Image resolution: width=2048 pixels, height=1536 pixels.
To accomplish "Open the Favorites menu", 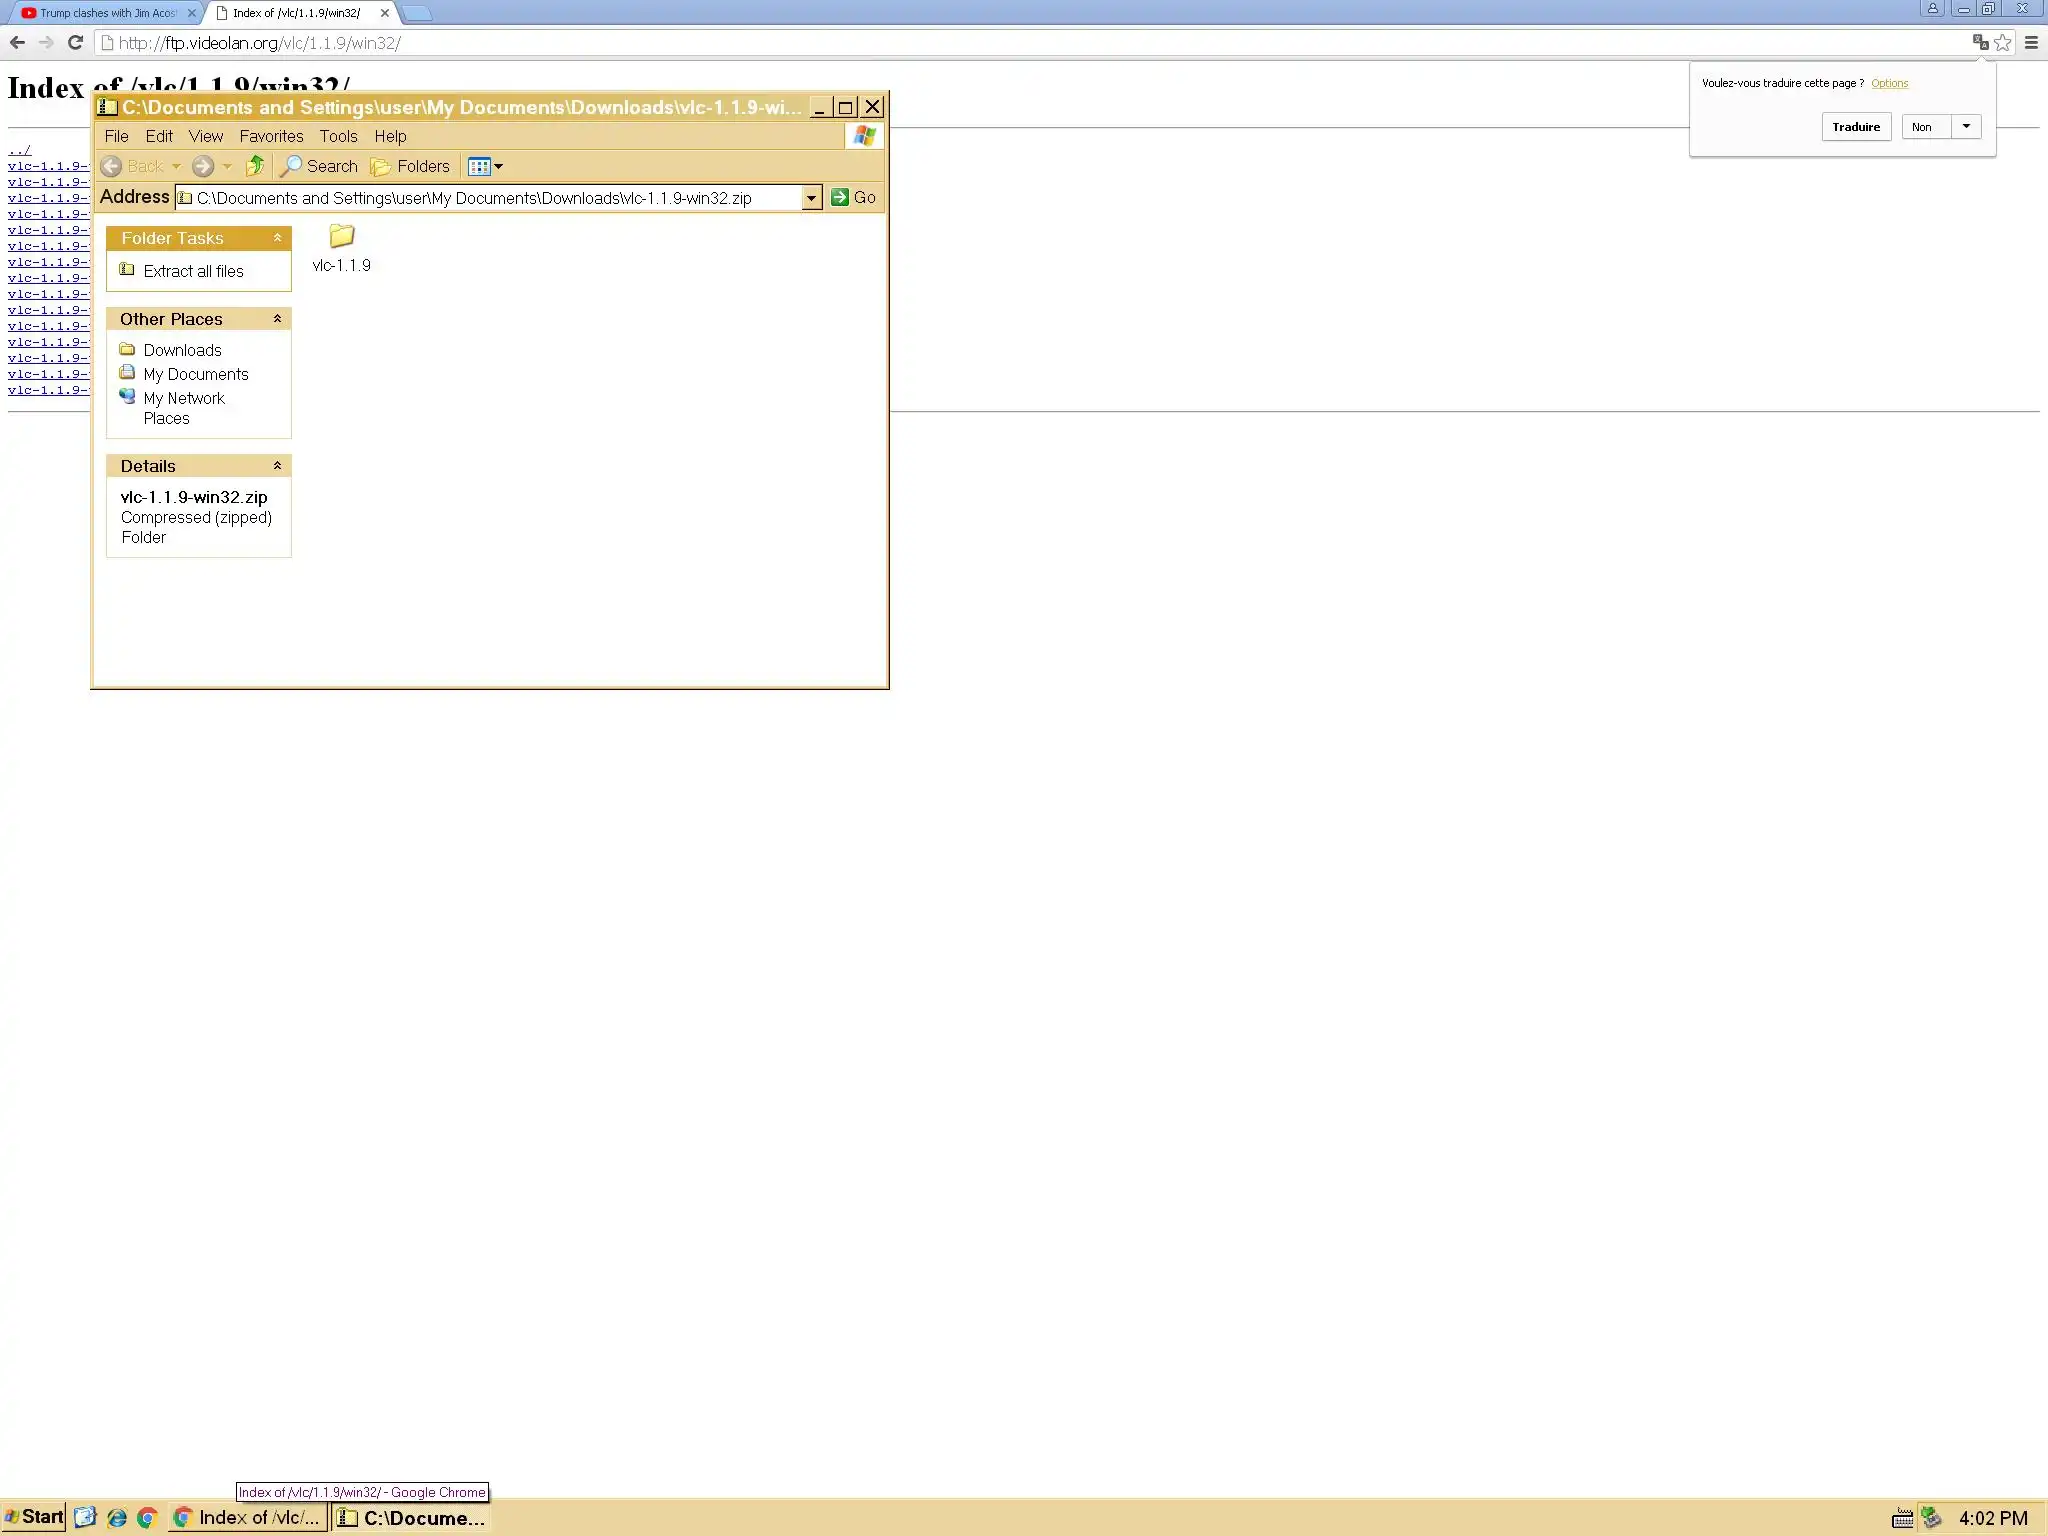I will point(271,136).
